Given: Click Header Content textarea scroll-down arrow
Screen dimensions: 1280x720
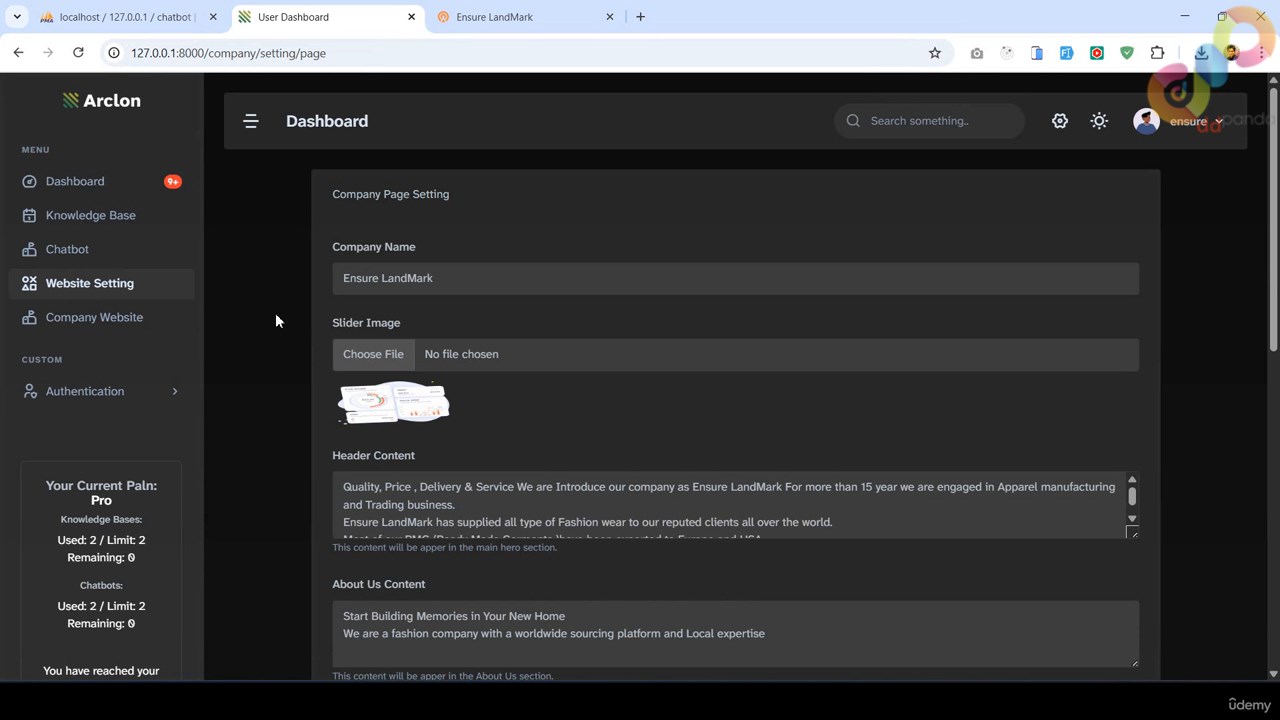Looking at the screenshot, I should [x=1132, y=518].
